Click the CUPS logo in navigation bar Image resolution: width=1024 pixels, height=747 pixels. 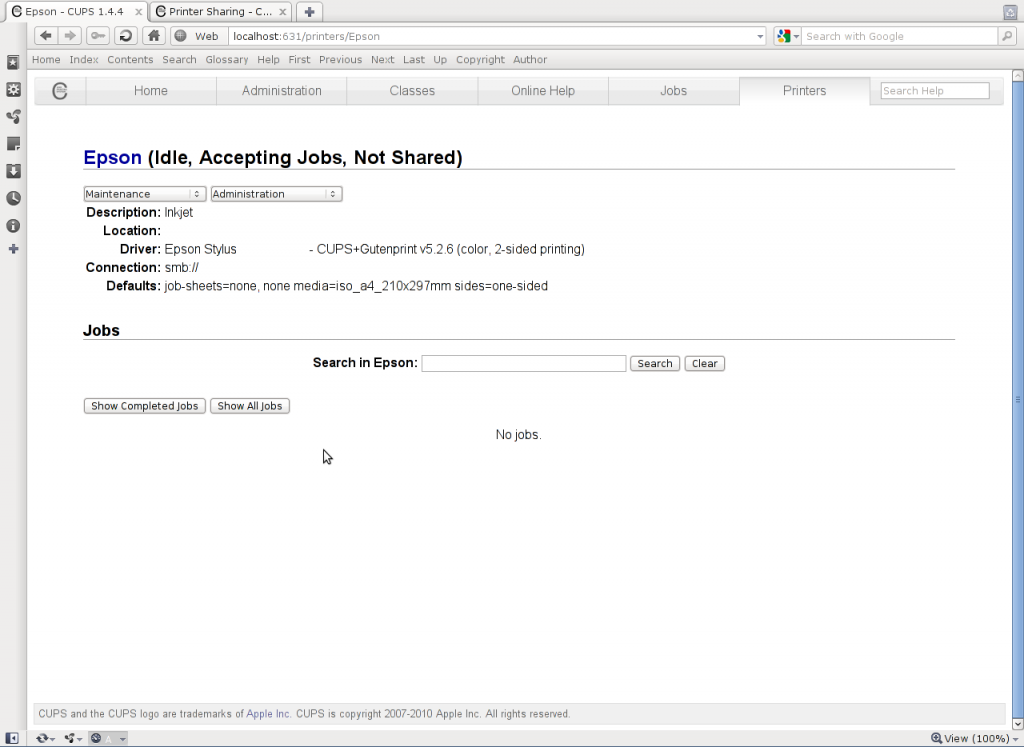click(59, 91)
